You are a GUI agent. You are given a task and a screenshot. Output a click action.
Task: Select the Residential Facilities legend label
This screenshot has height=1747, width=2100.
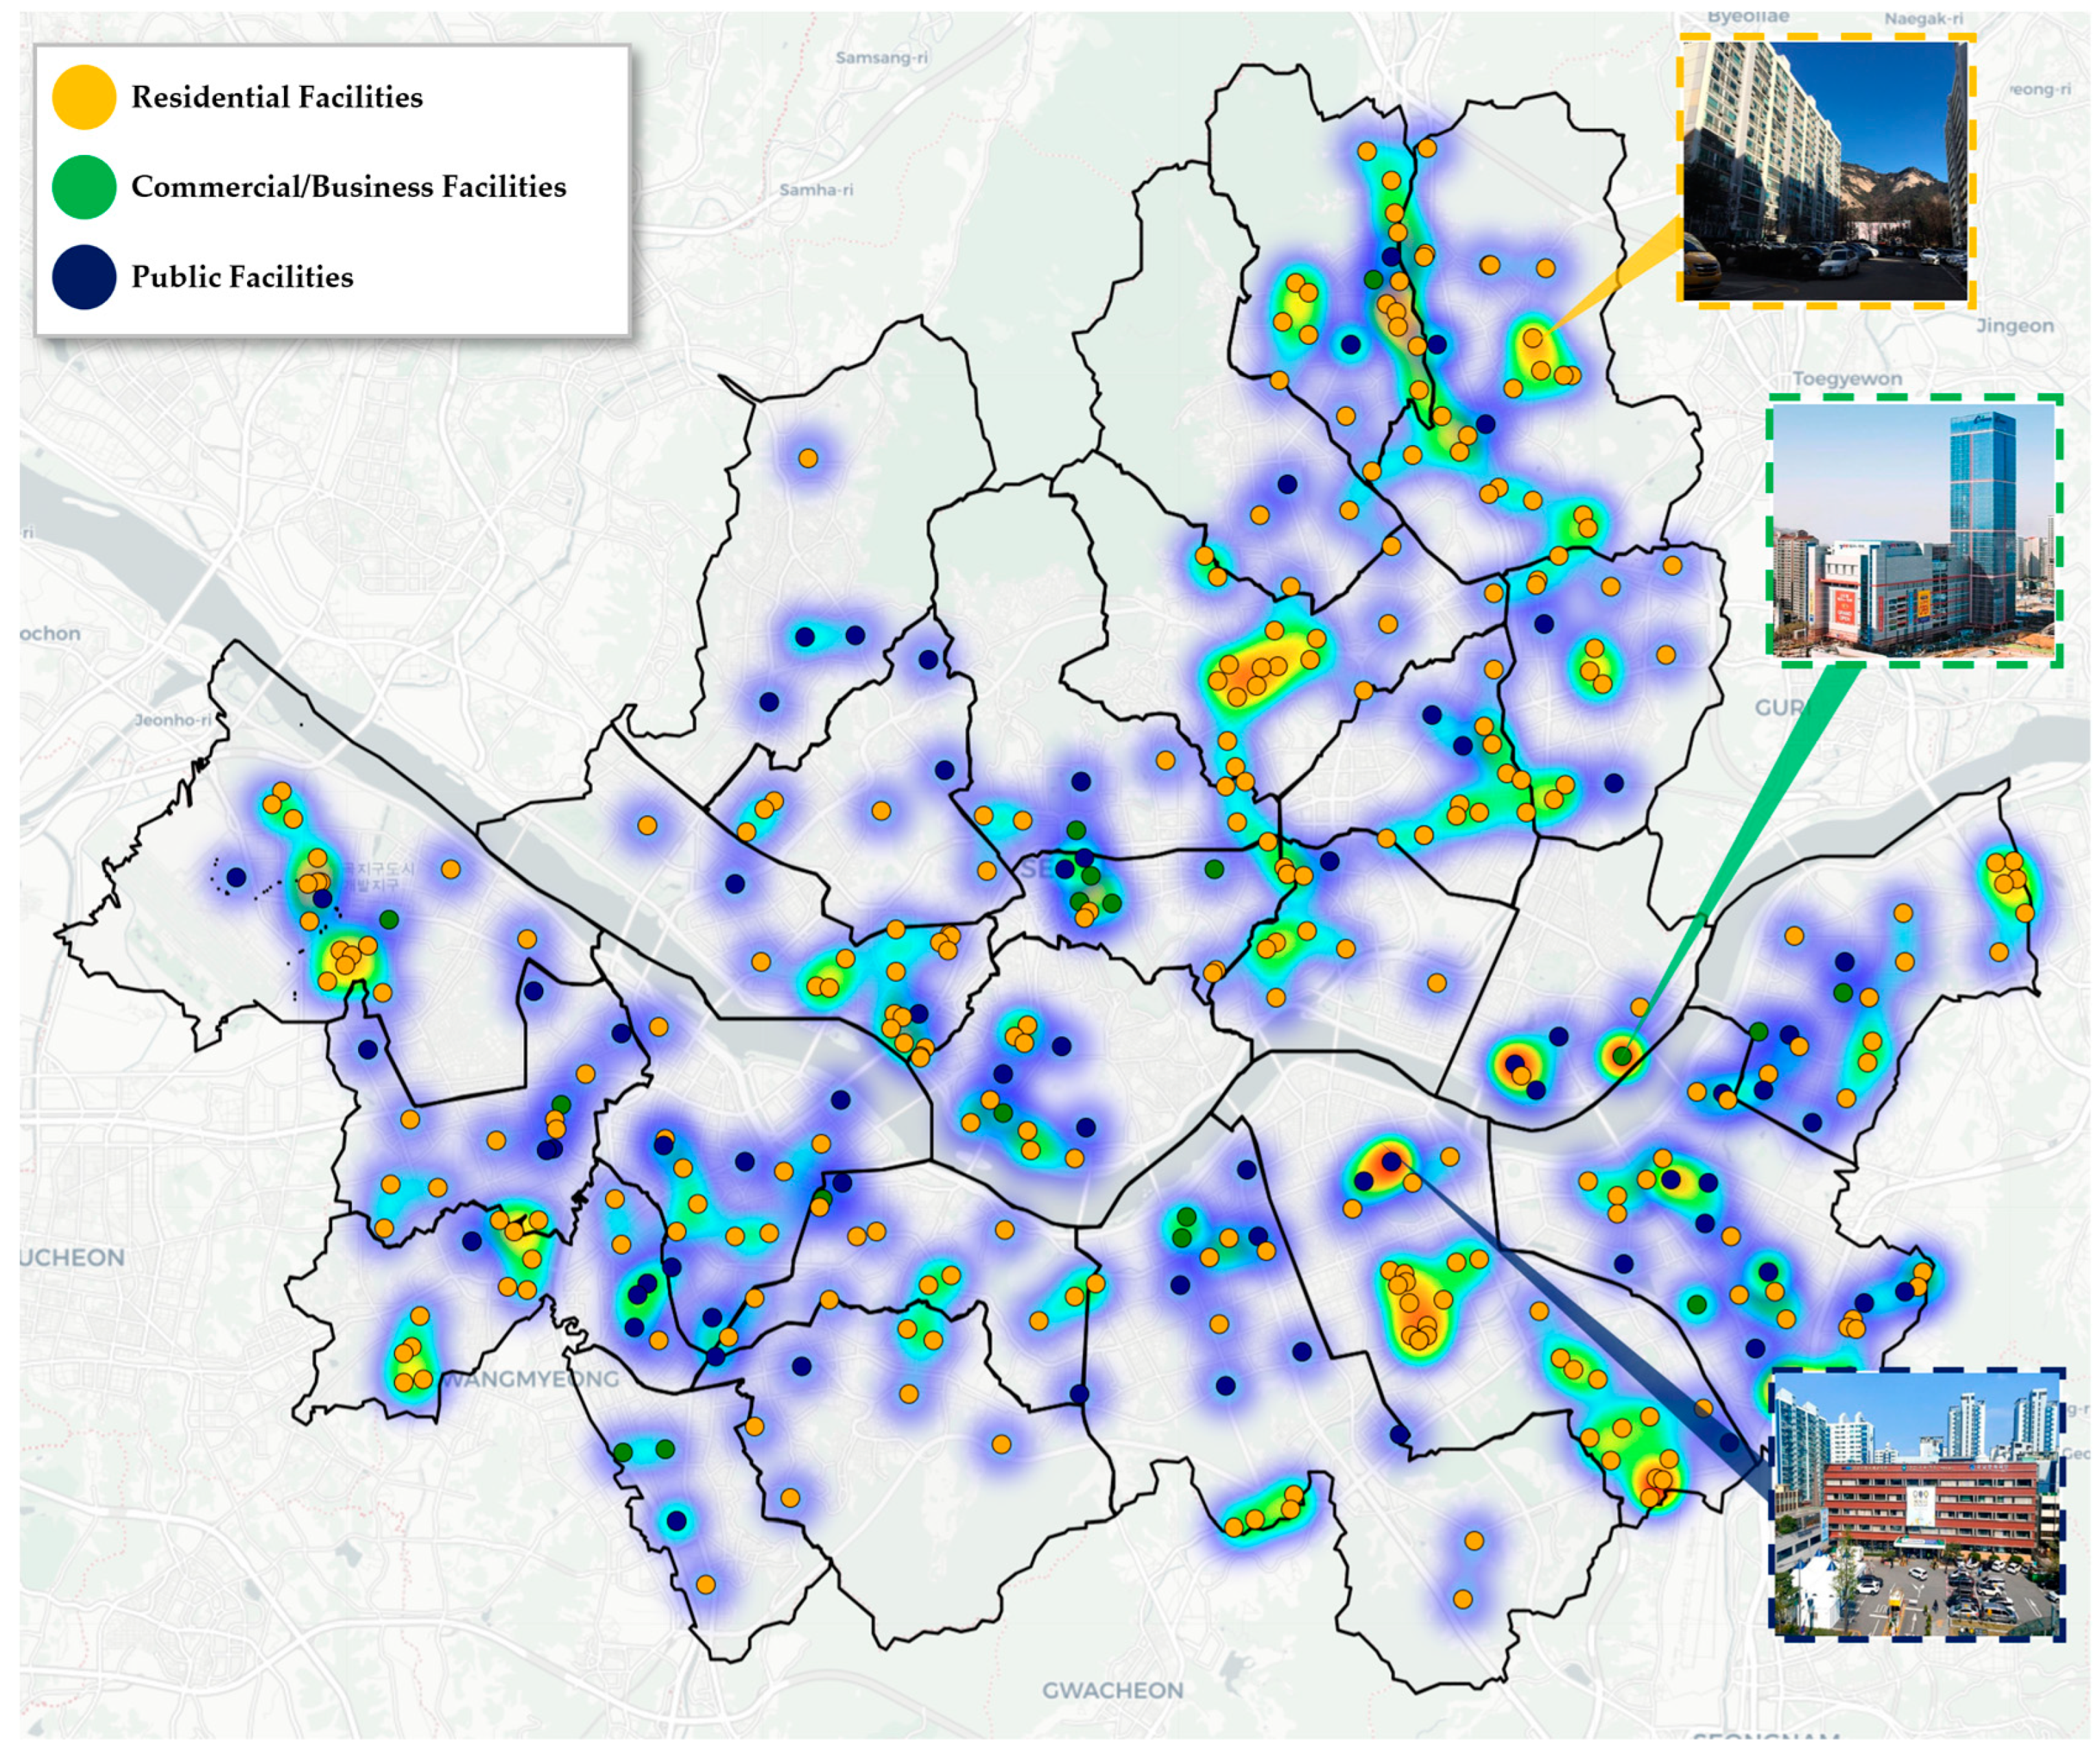pyautogui.click(x=277, y=97)
